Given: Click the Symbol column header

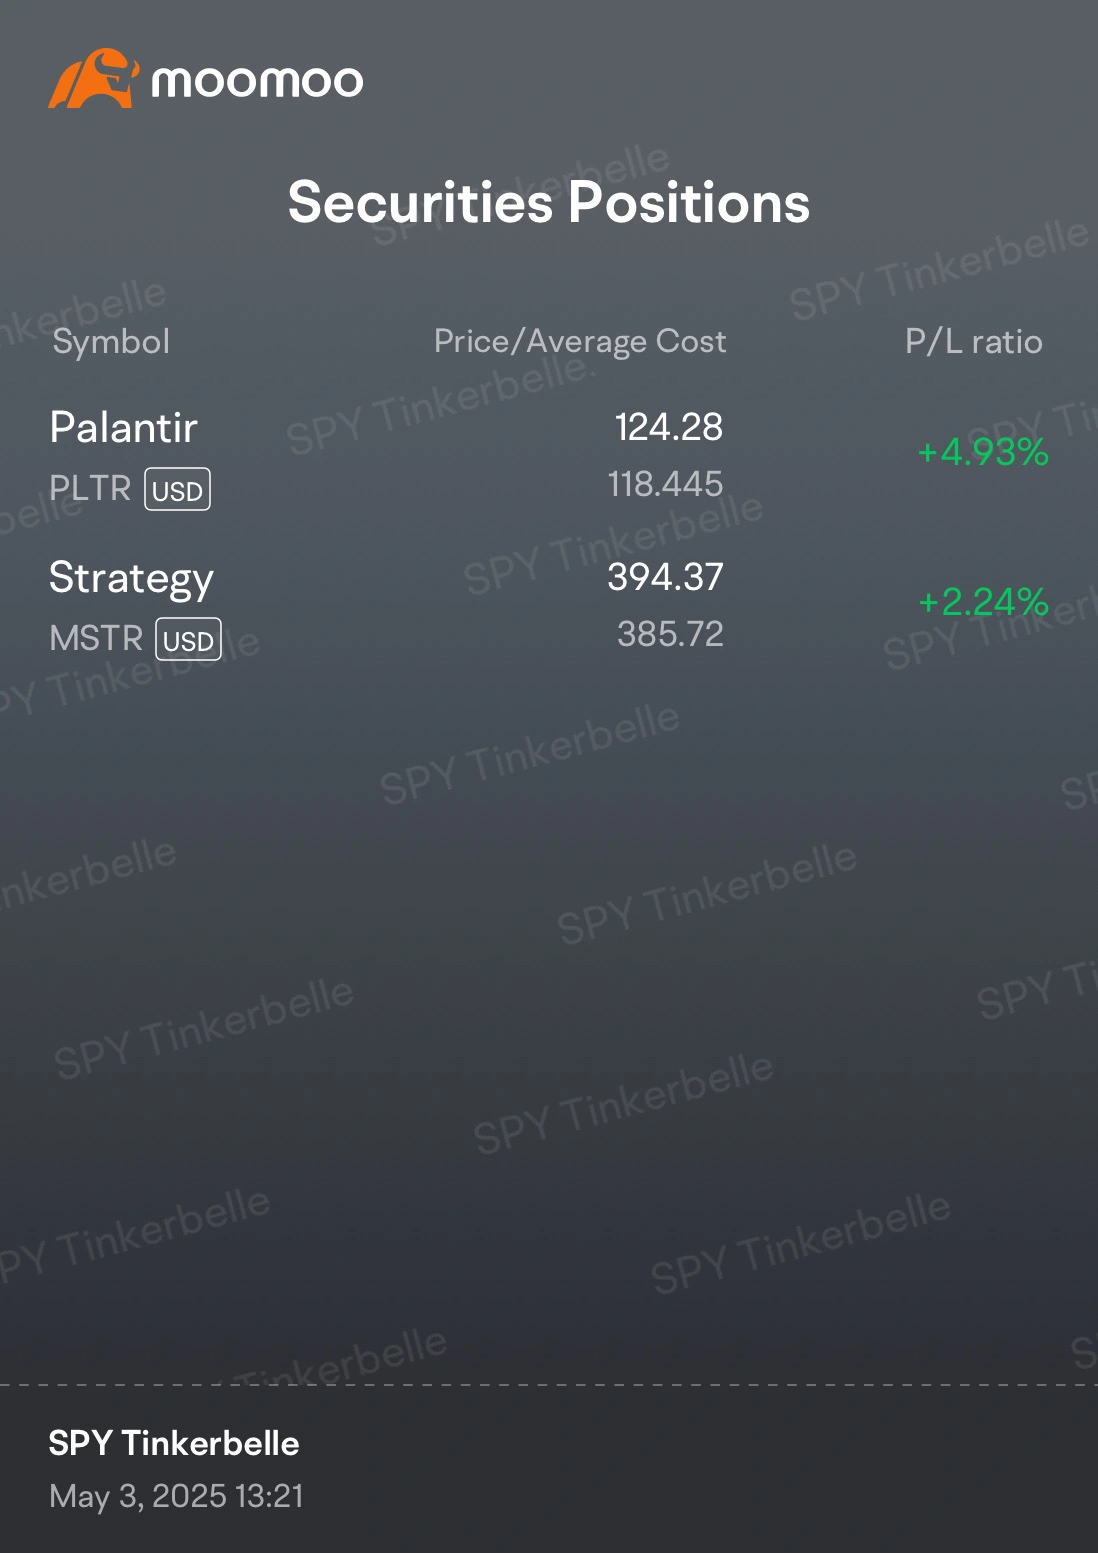Looking at the screenshot, I should pos(111,342).
